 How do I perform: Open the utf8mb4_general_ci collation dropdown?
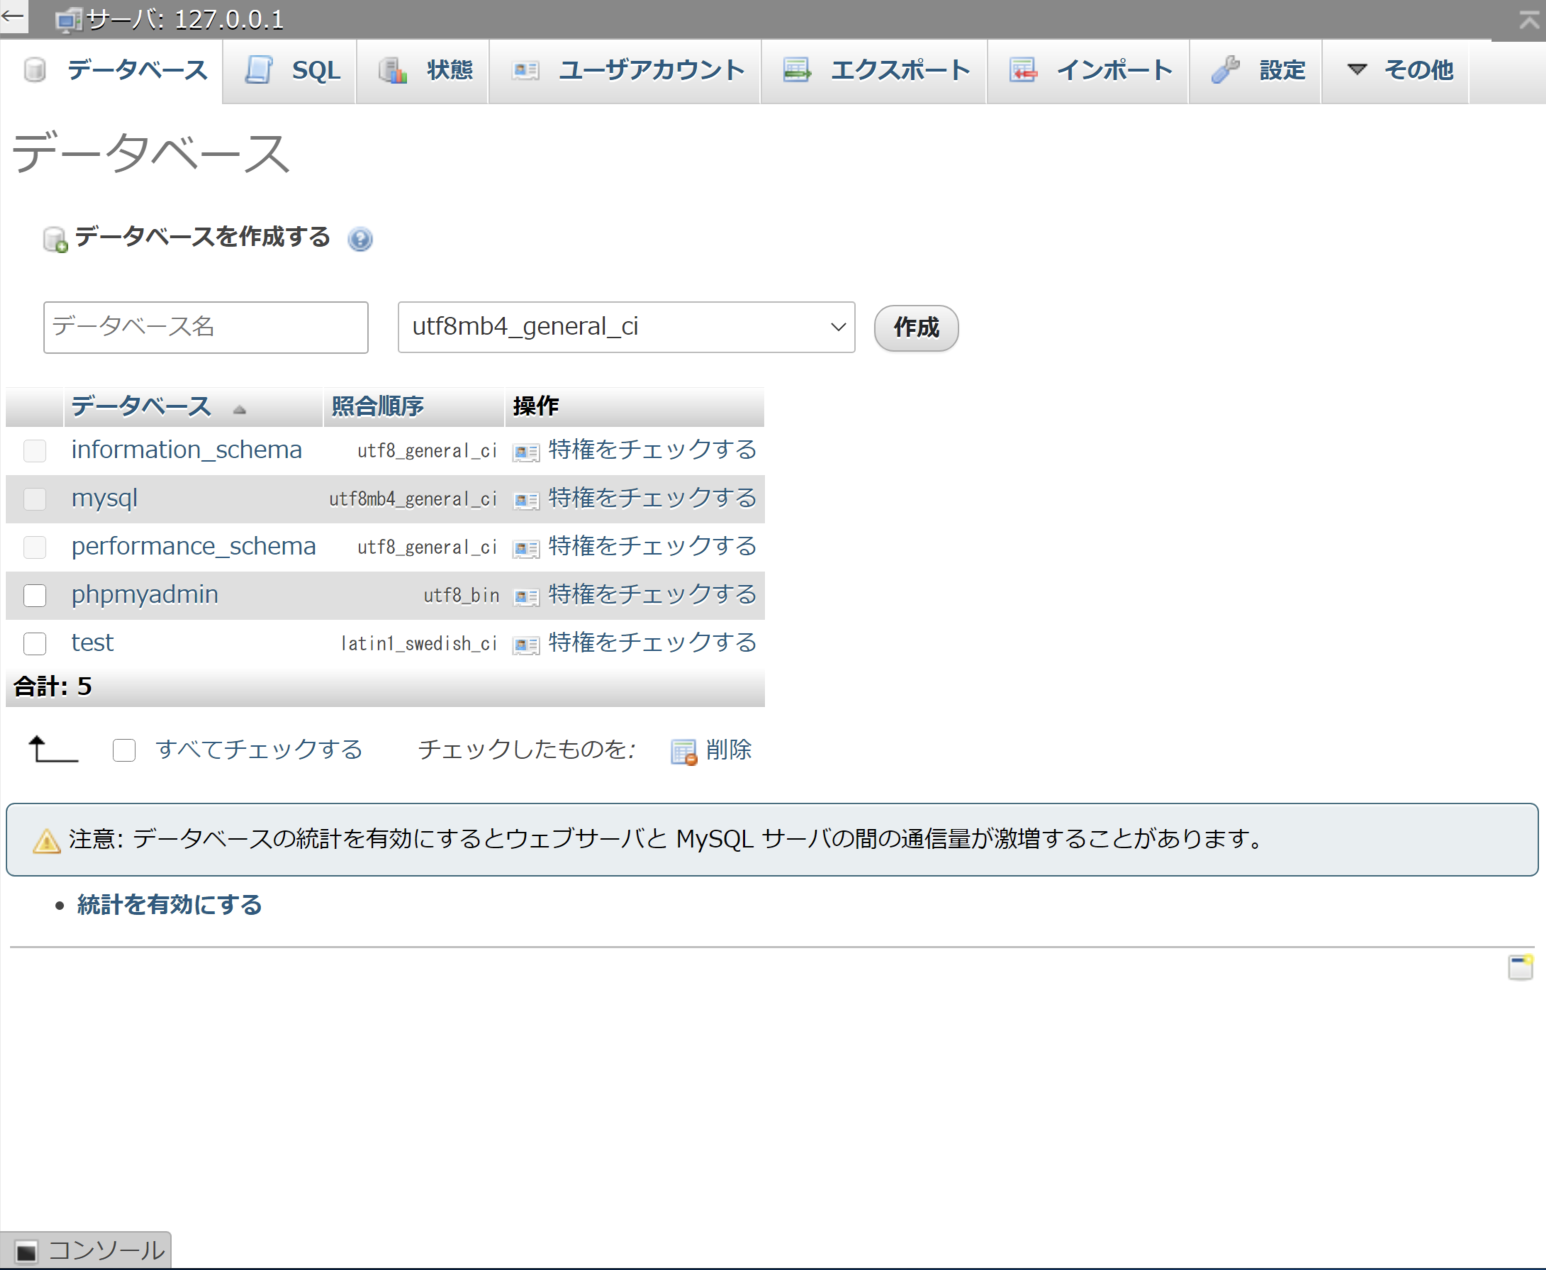[x=626, y=327]
